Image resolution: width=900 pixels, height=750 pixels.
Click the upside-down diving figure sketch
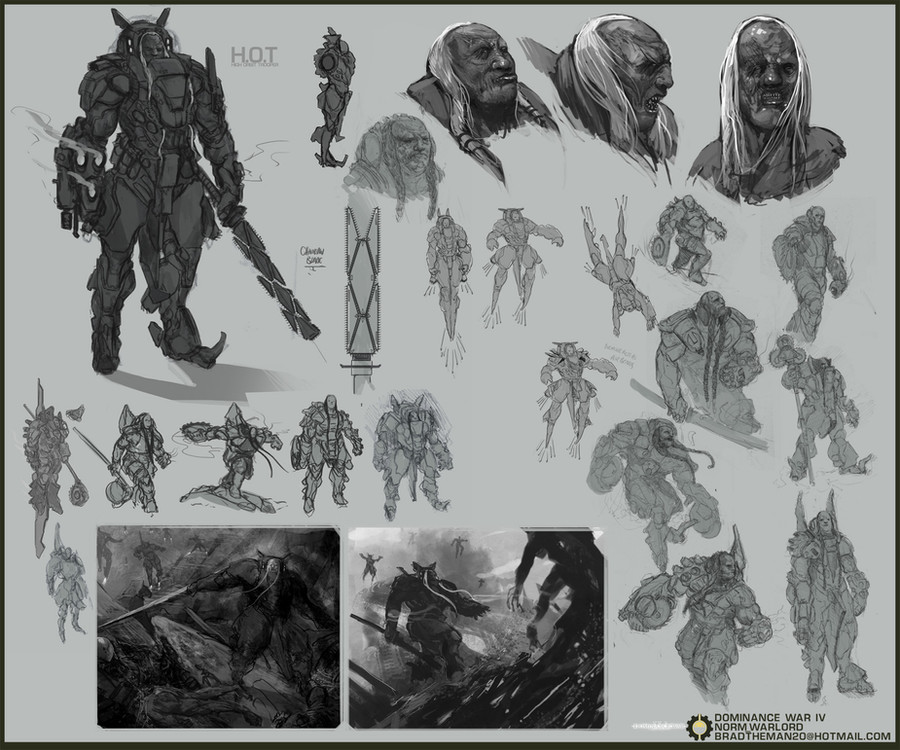[x=617, y=267]
